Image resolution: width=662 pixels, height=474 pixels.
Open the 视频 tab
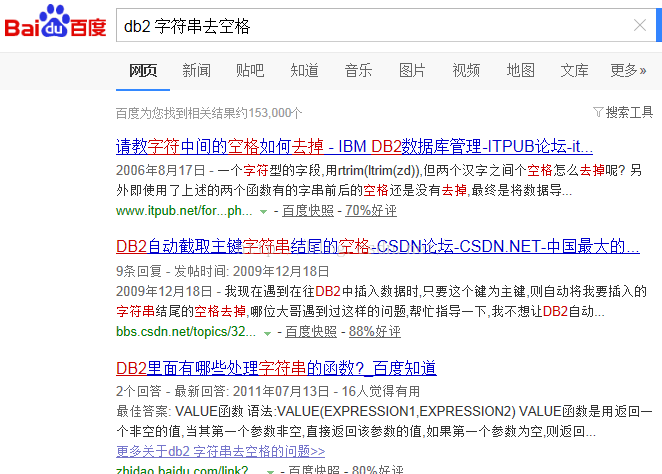(466, 70)
